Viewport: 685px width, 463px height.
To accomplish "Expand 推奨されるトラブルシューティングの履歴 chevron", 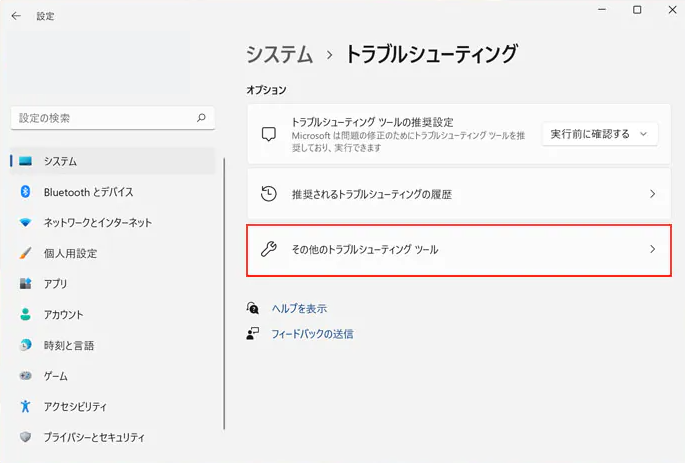I will (652, 194).
